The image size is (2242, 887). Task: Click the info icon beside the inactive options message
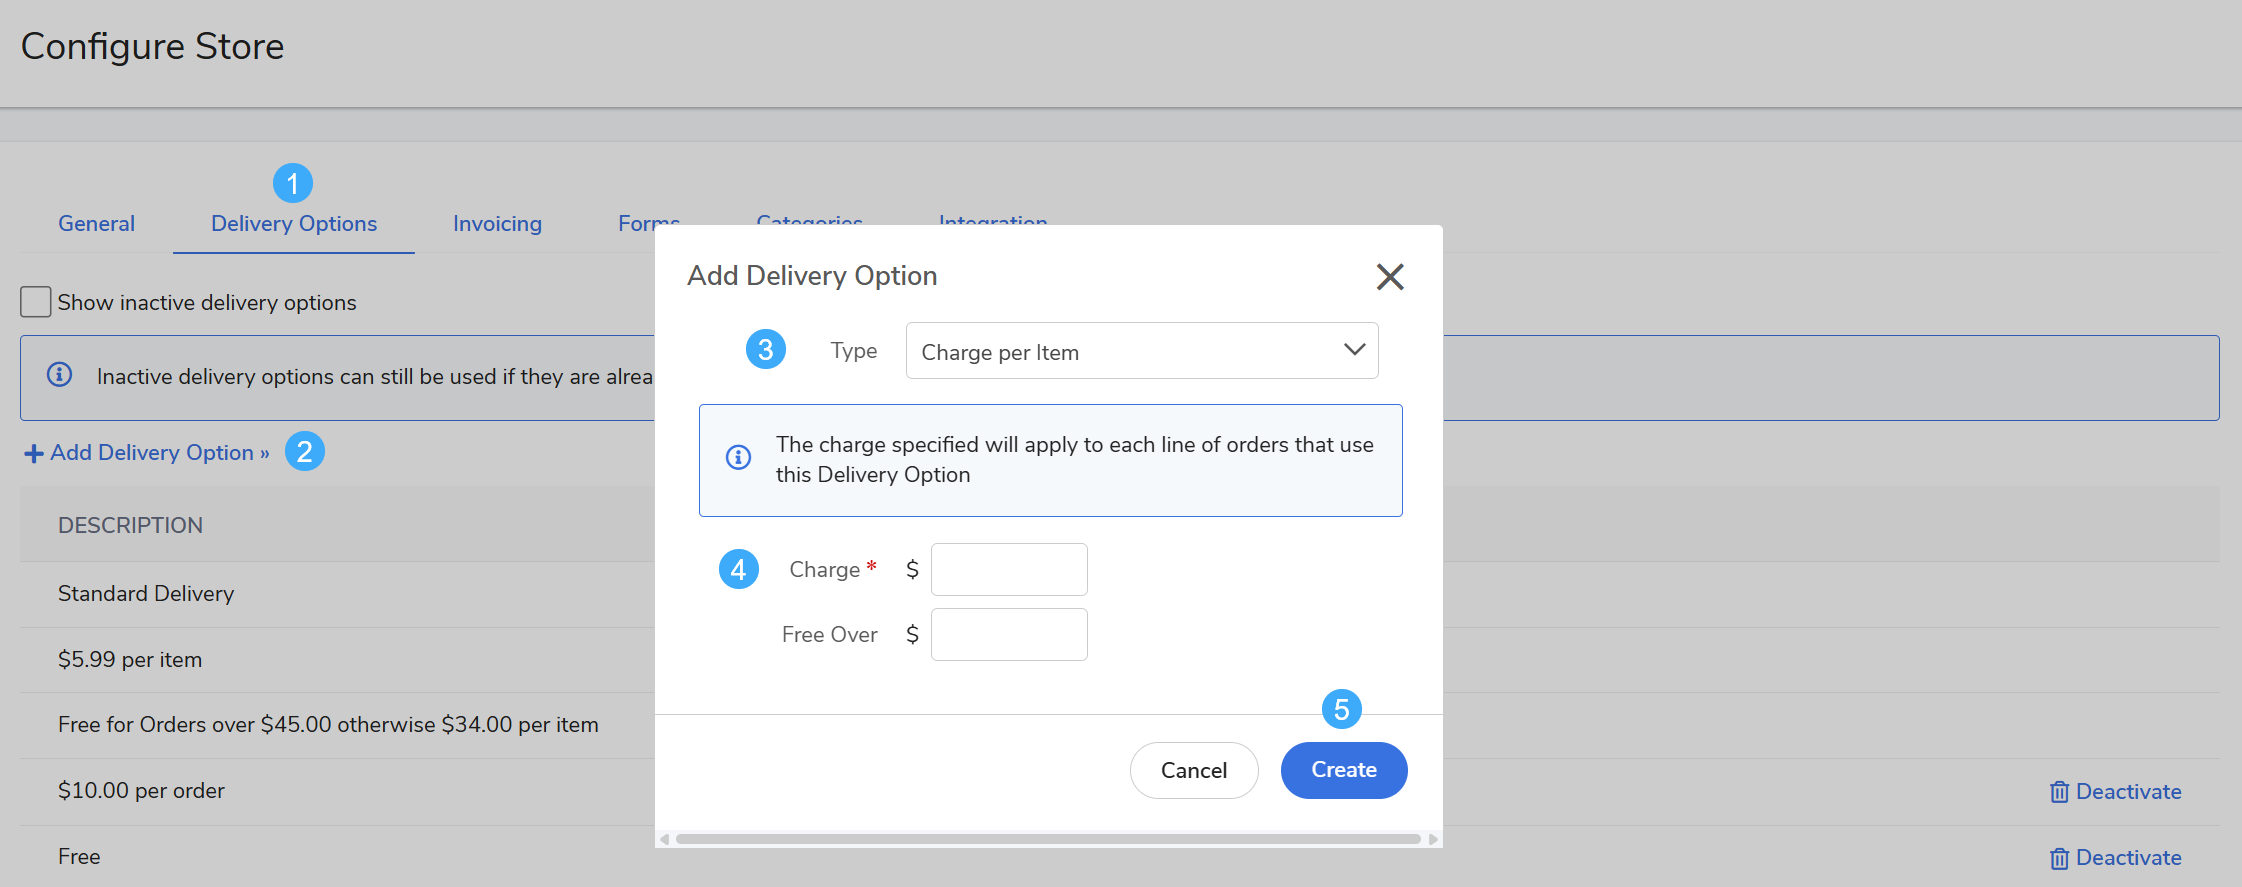coord(60,375)
